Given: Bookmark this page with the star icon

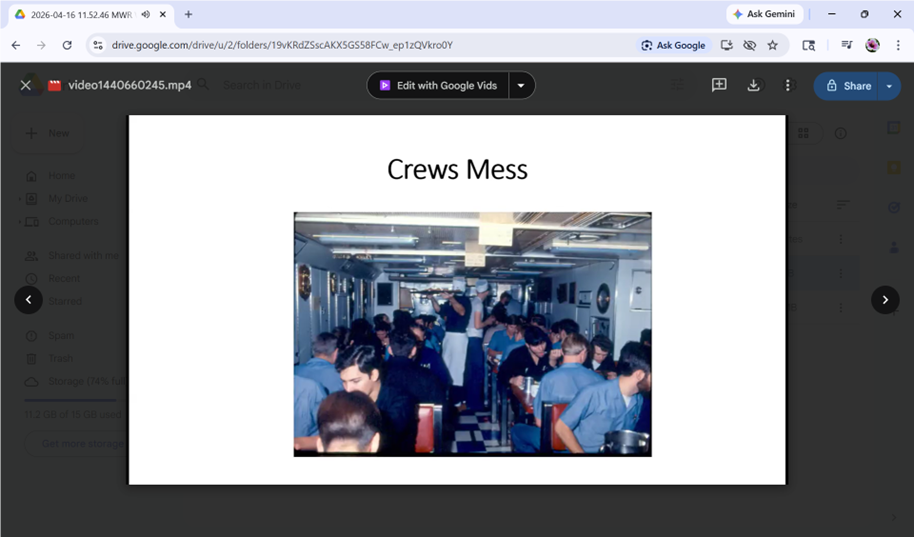Looking at the screenshot, I should coord(772,45).
